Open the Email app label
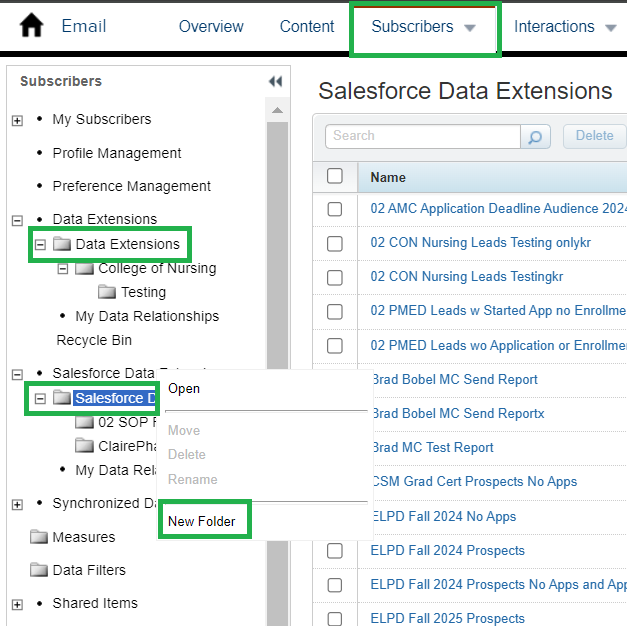The width and height of the screenshot is (627, 626). [x=84, y=26]
